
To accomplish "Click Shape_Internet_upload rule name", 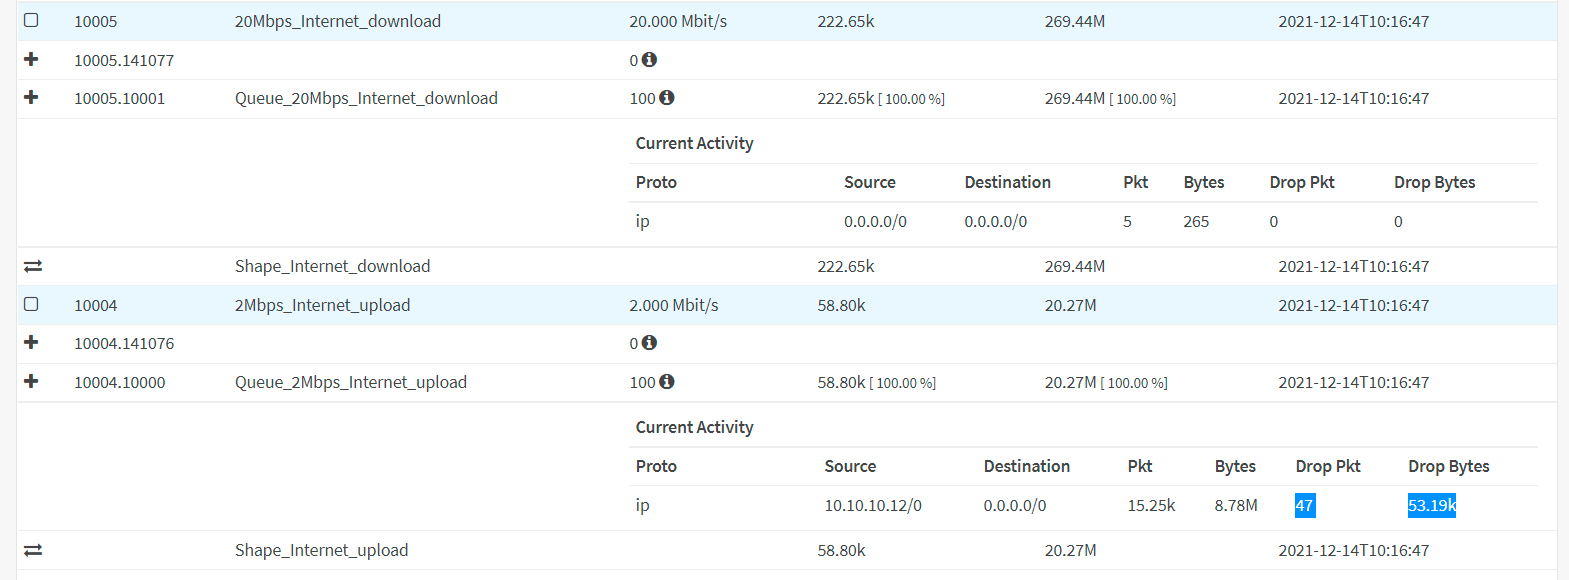I will (321, 550).
